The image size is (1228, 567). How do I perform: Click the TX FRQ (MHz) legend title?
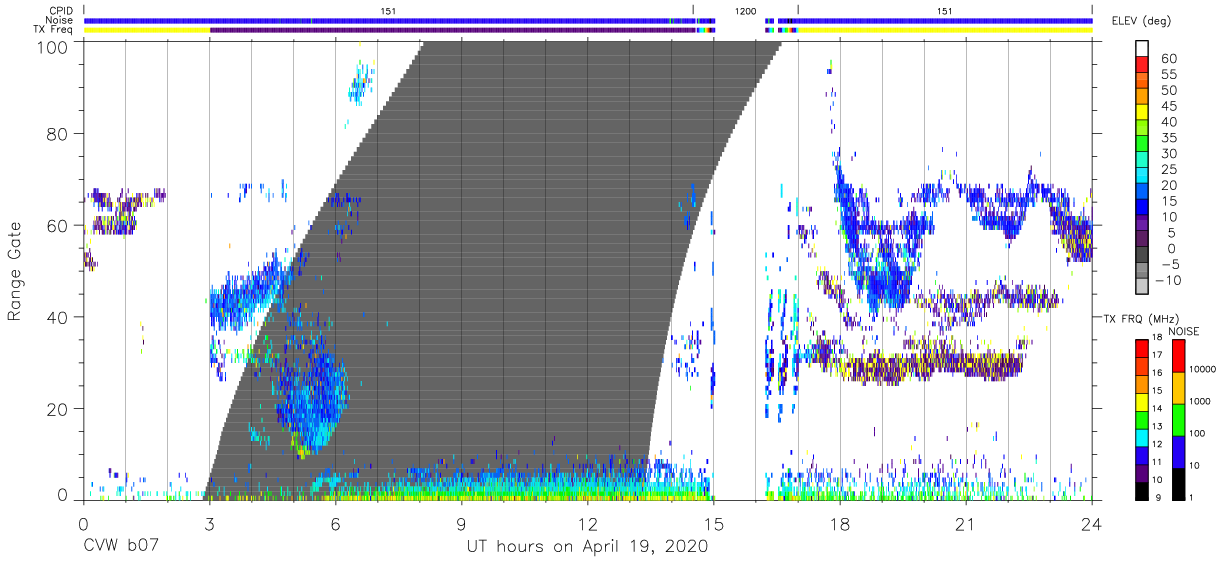tap(1141, 319)
